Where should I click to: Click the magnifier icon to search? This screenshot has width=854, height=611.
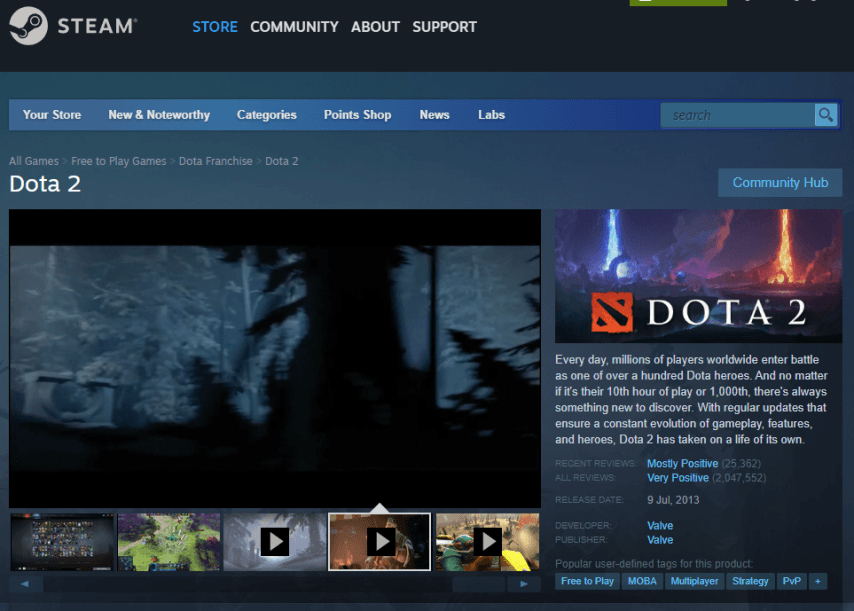pyautogui.click(x=826, y=114)
